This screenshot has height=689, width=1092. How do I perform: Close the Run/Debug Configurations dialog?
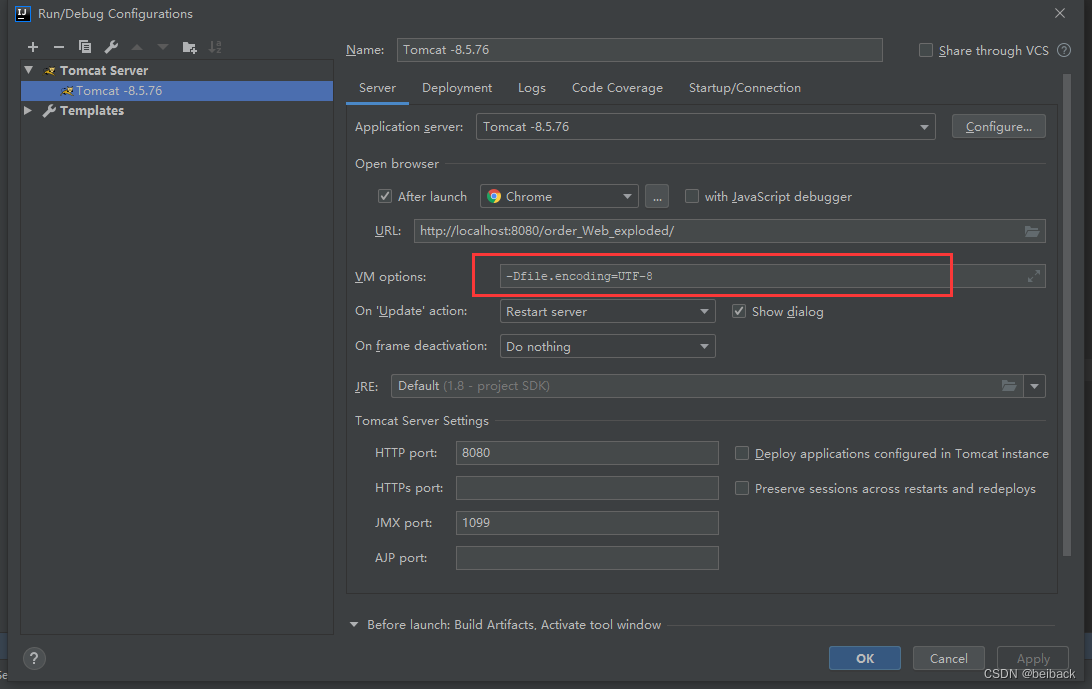1060,13
